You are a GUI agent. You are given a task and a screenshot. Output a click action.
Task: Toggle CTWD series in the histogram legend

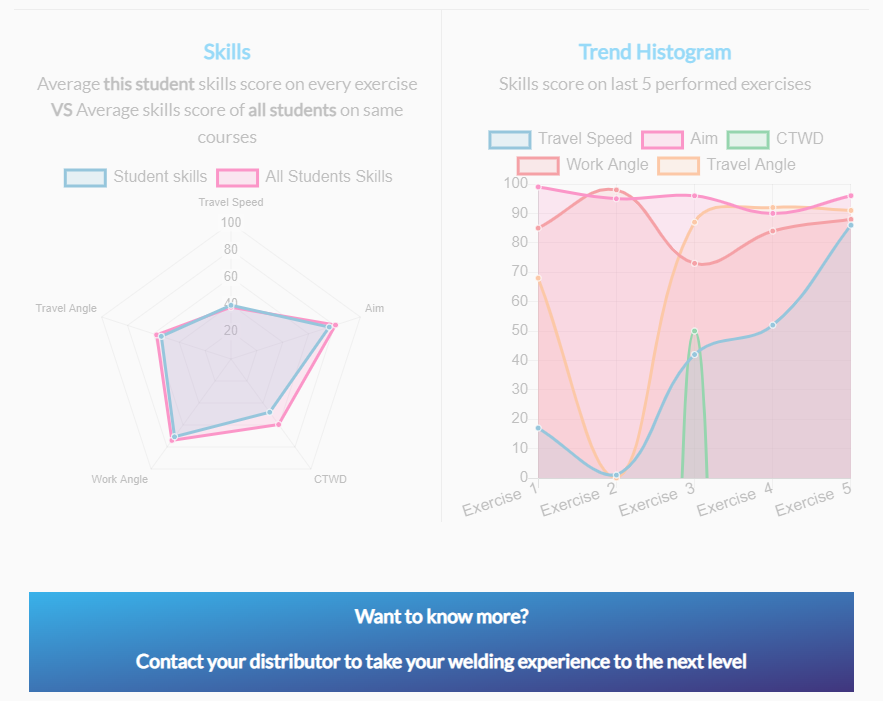click(x=747, y=139)
